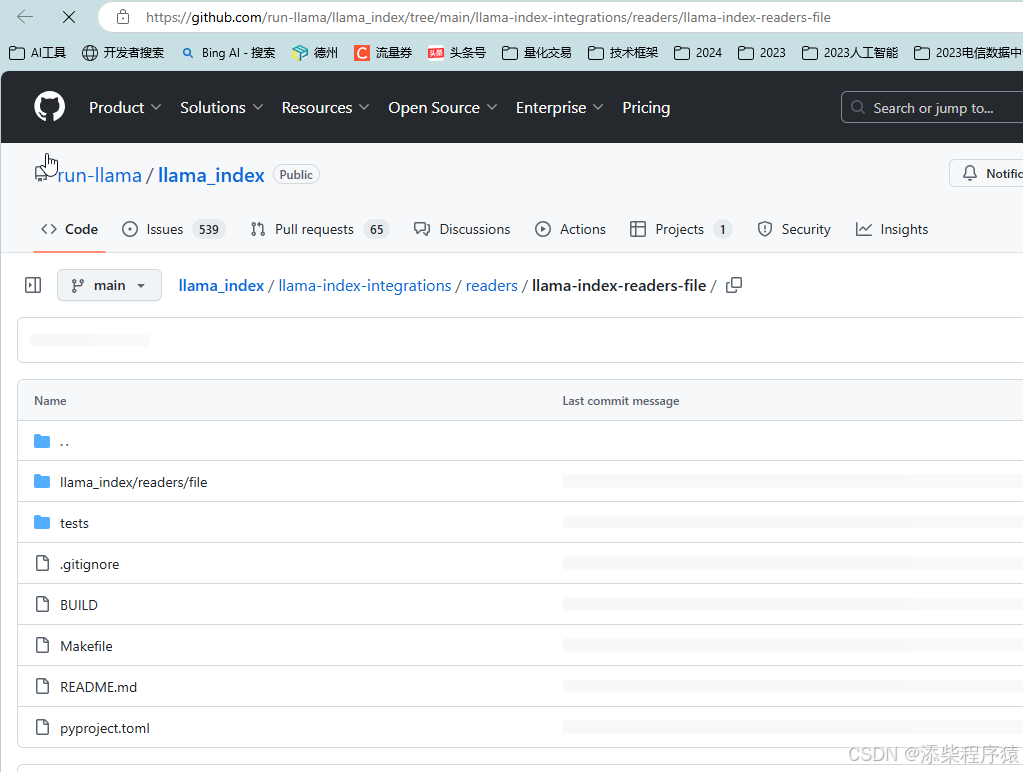Open the Discussions tab
Screen dimensions: 1023x772
[x=462, y=229]
